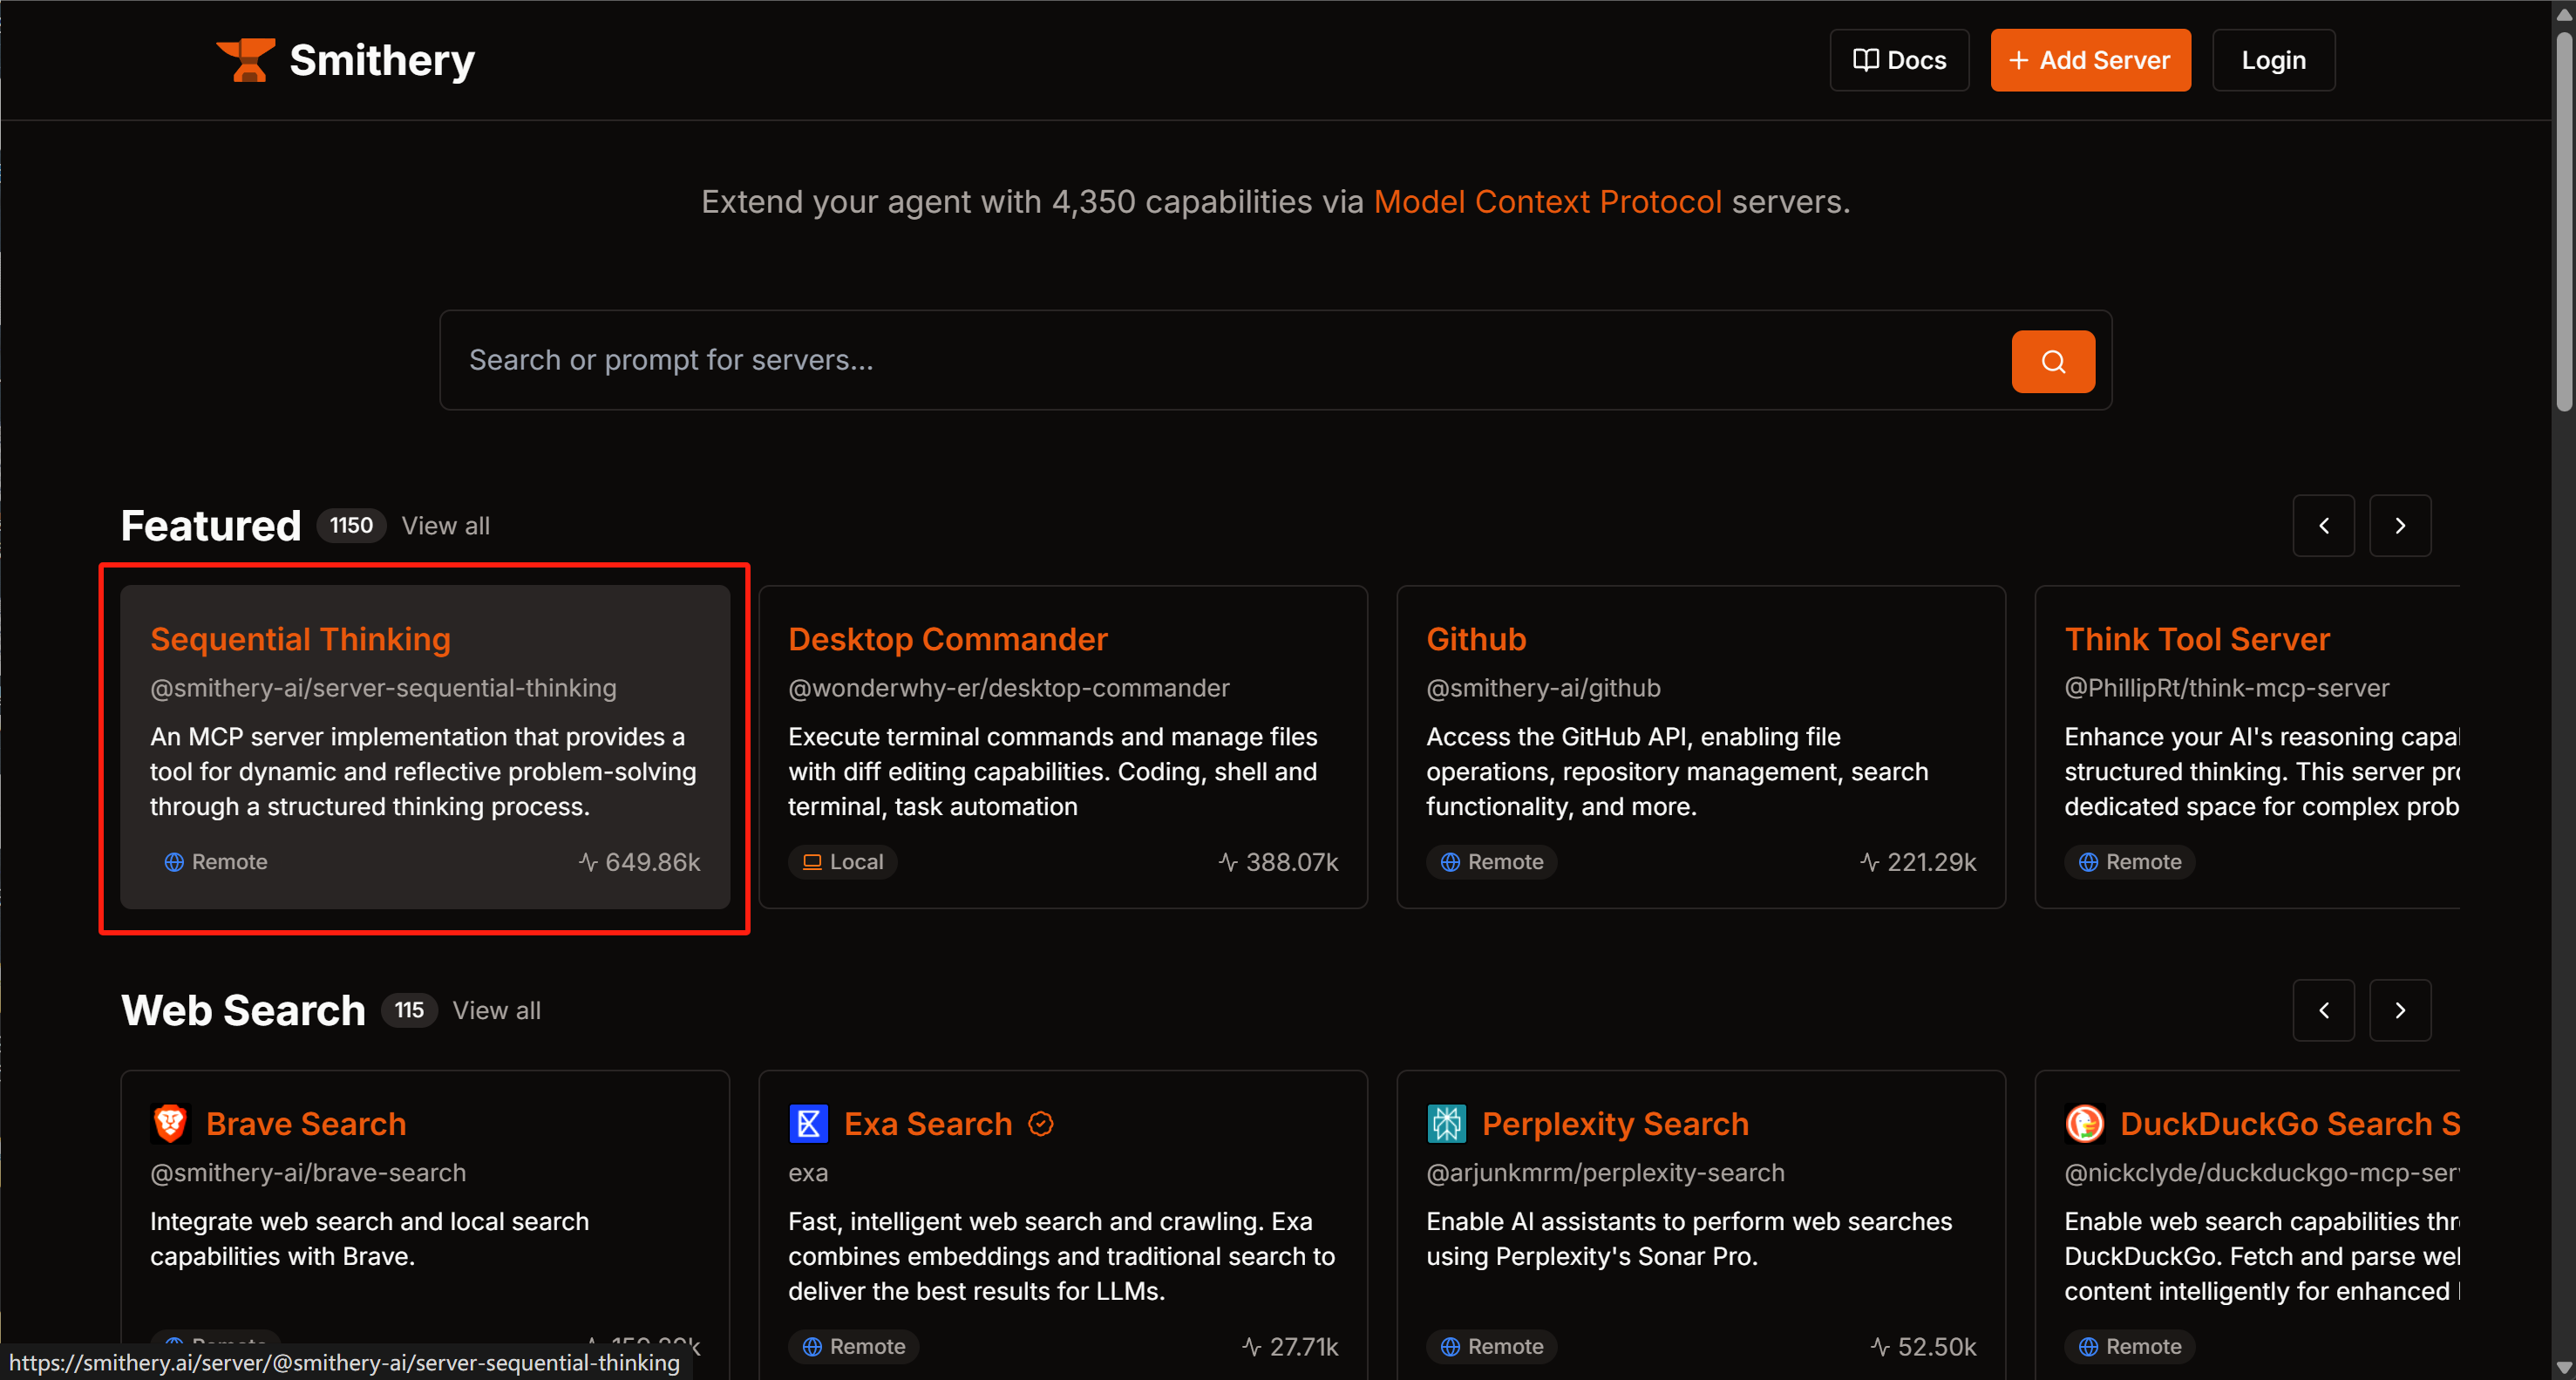Click the Featured count badge 1150
The image size is (2576, 1380).
(351, 526)
